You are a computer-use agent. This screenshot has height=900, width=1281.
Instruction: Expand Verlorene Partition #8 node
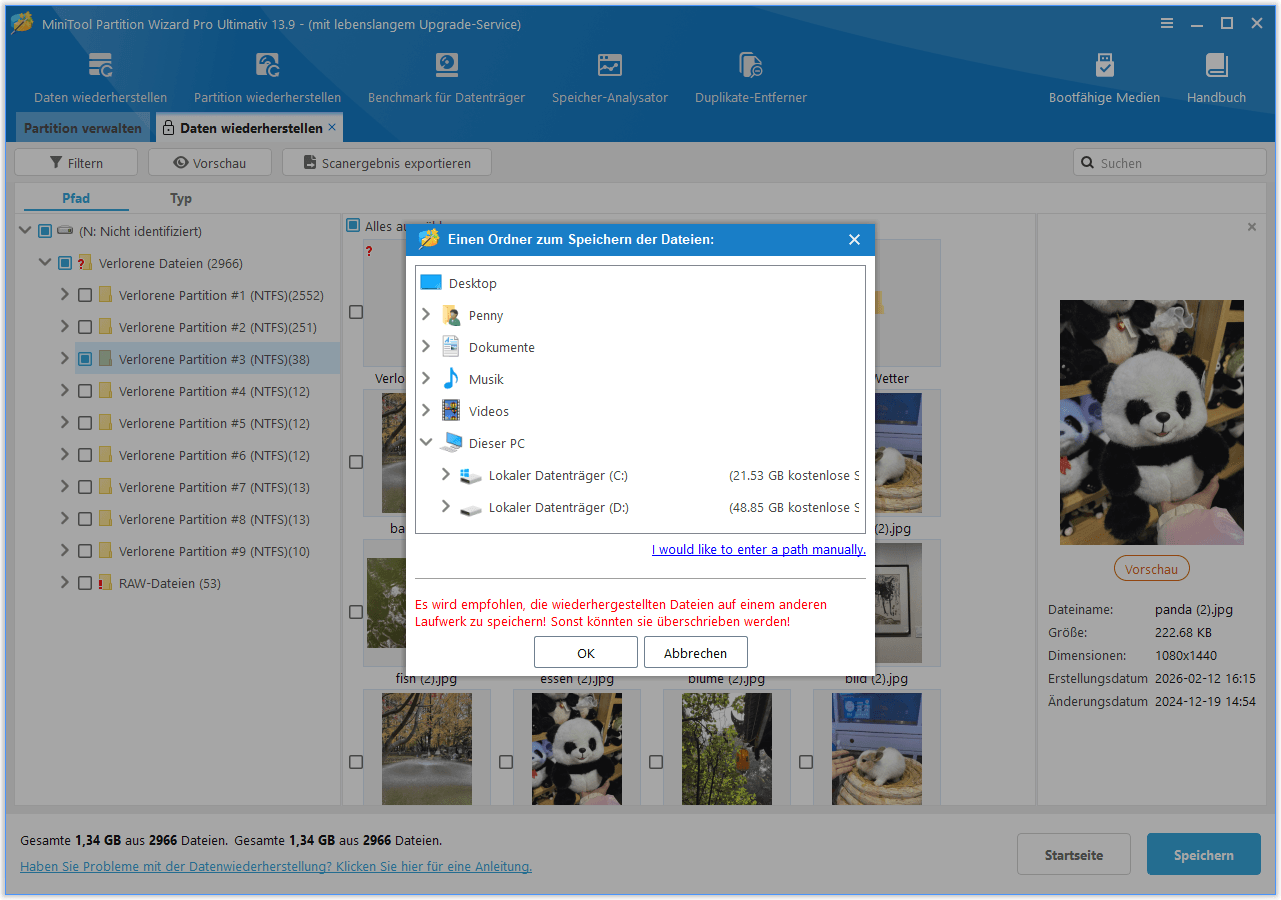tap(65, 519)
